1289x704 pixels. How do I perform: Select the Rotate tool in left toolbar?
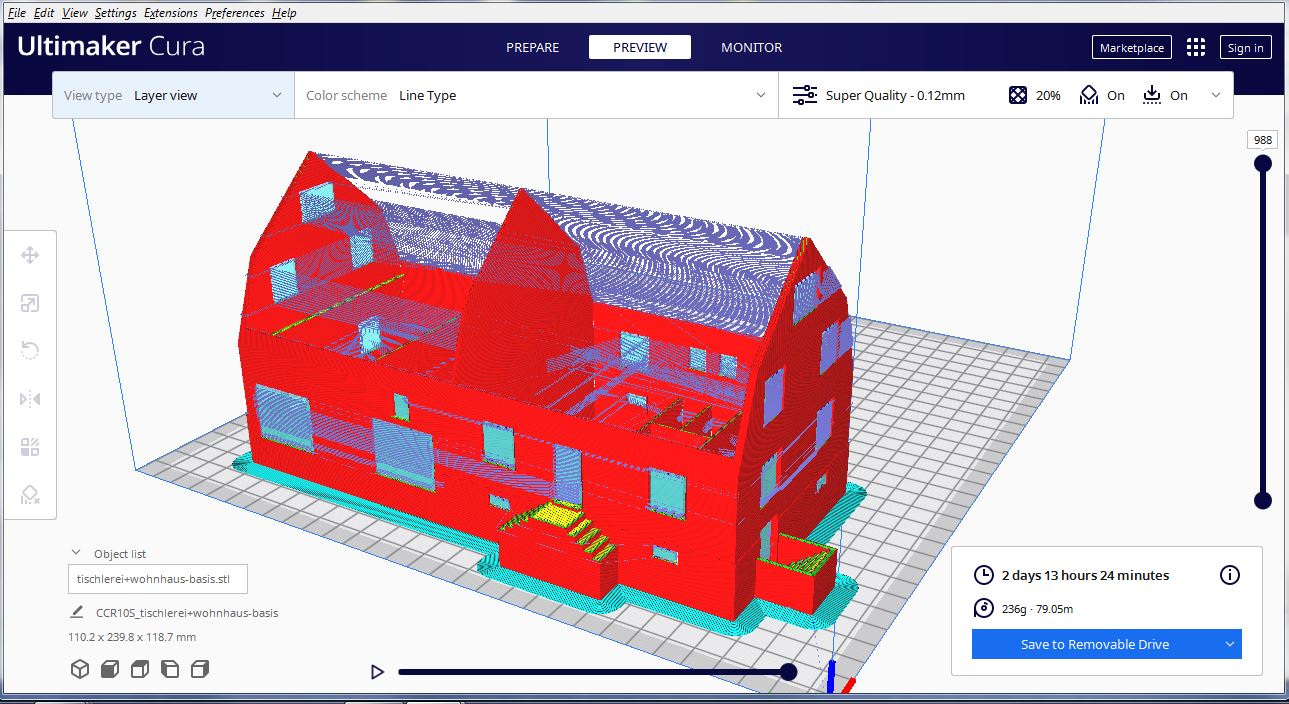[x=30, y=351]
